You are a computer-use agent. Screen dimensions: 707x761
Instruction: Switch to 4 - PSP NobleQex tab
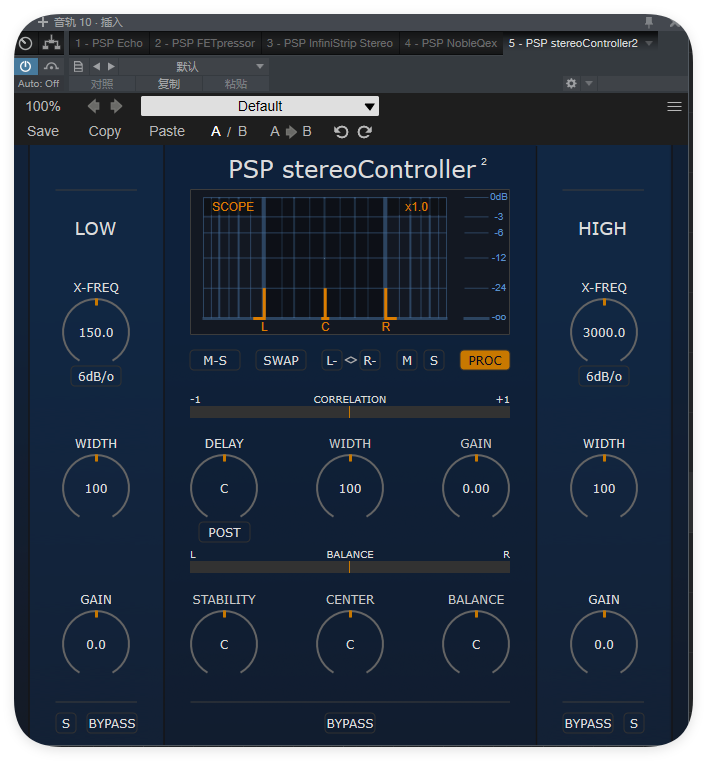point(451,43)
